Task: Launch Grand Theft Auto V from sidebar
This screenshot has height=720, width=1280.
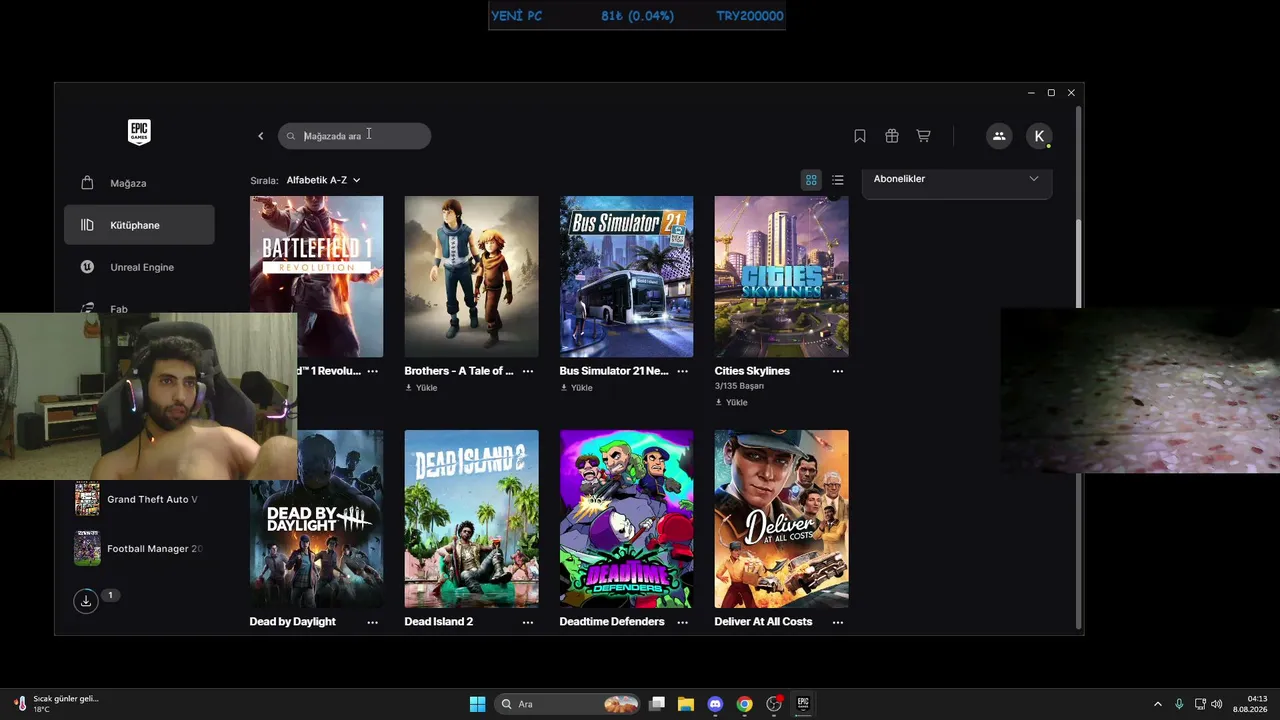Action: [x=139, y=499]
